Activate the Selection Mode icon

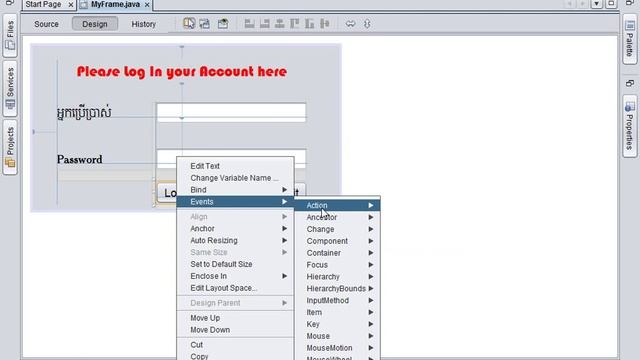click(189, 24)
